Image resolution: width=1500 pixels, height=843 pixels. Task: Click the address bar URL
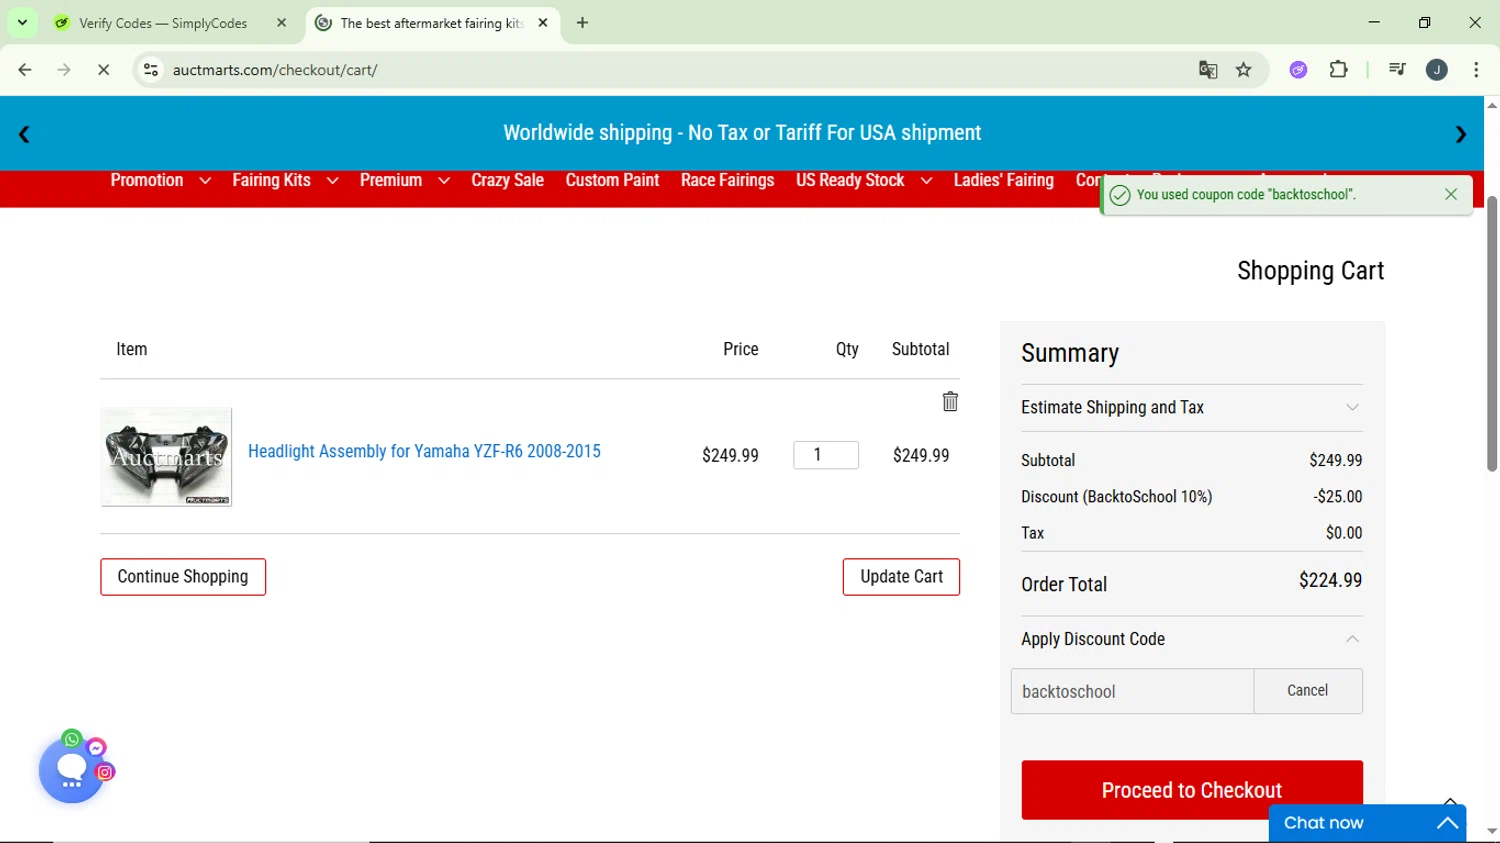click(x=275, y=70)
